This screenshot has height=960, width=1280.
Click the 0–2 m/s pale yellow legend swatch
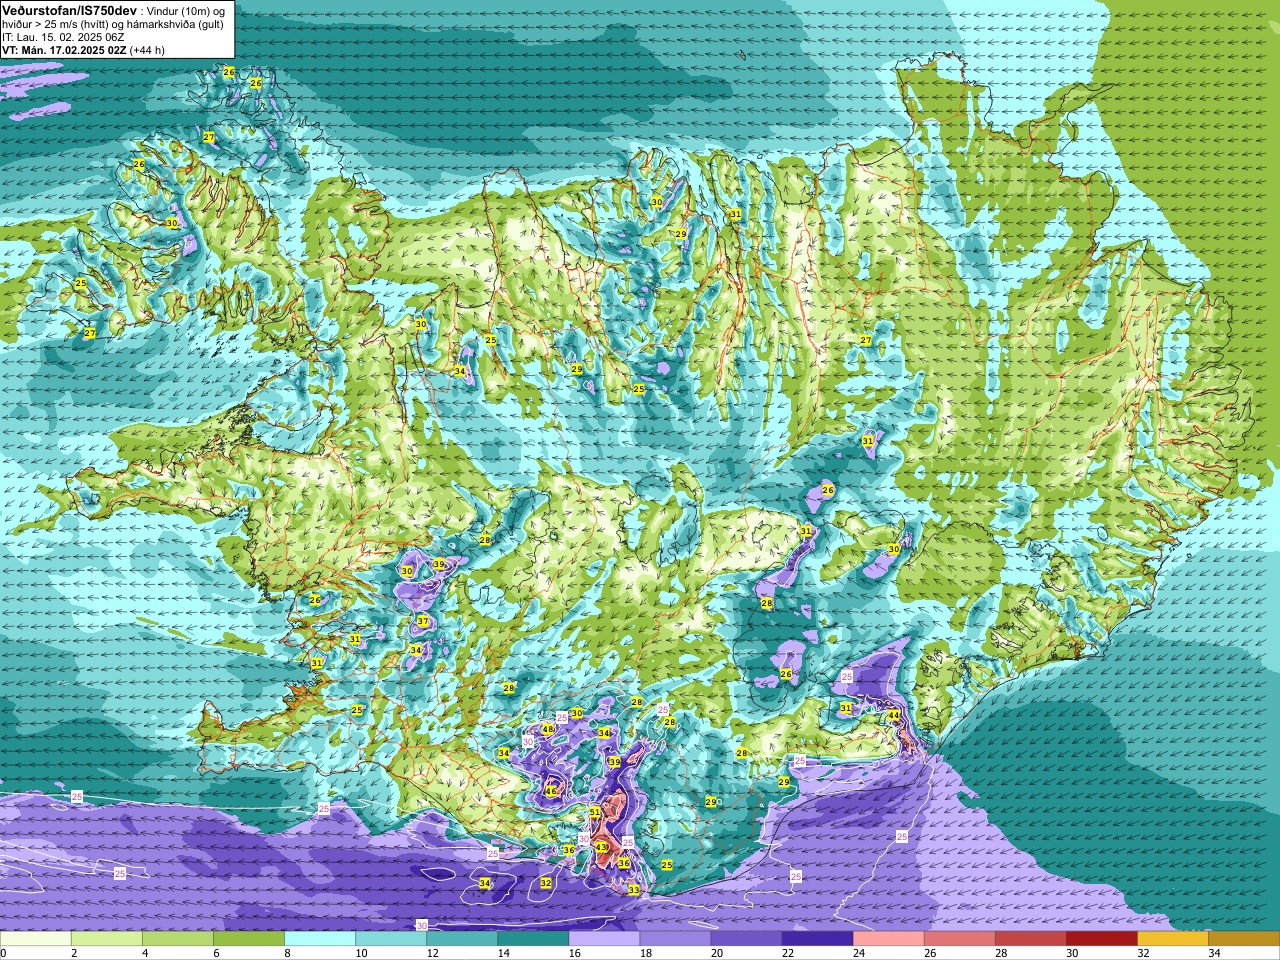[x=35, y=939]
